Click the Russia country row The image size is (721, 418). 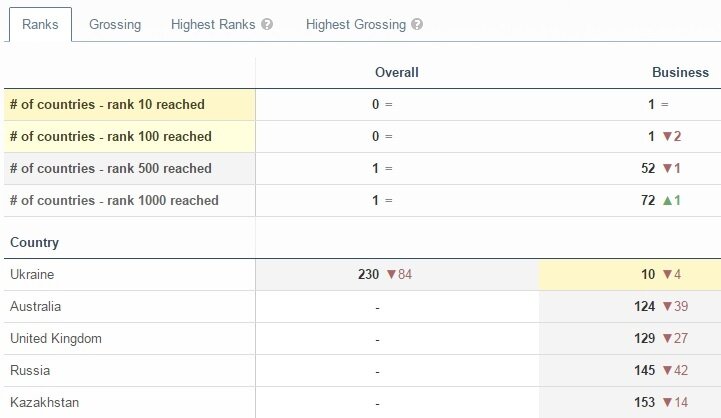point(29,370)
